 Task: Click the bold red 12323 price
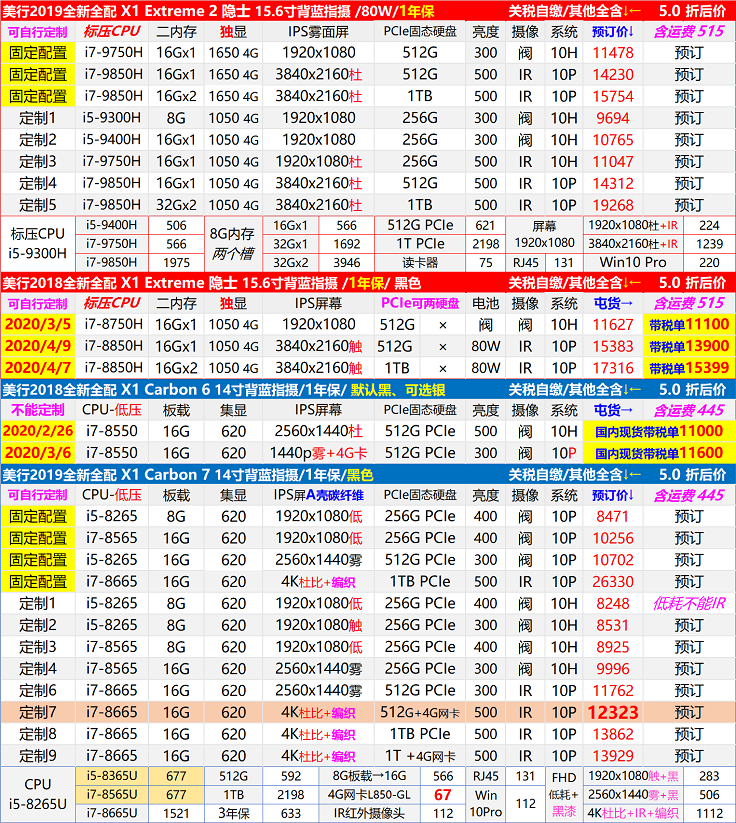[x=613, y=712]
